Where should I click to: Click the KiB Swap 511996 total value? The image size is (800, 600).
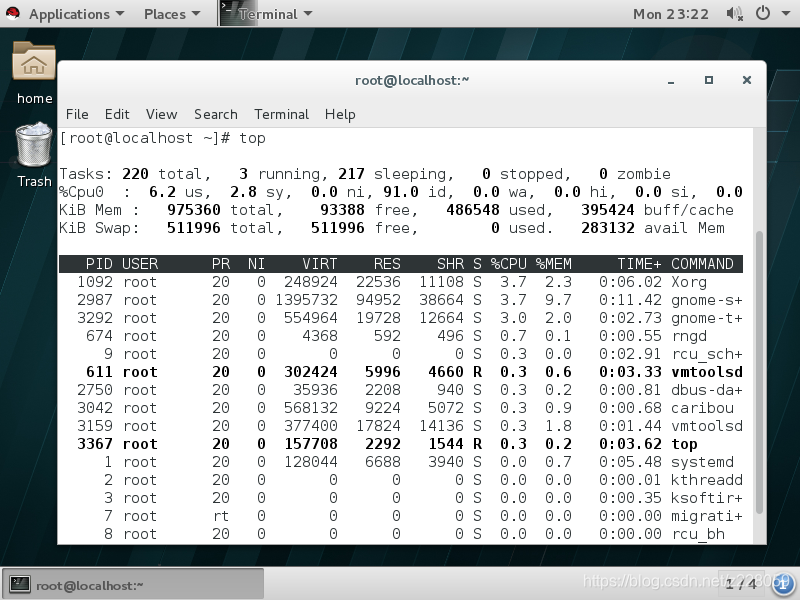[x=194, y=228]
